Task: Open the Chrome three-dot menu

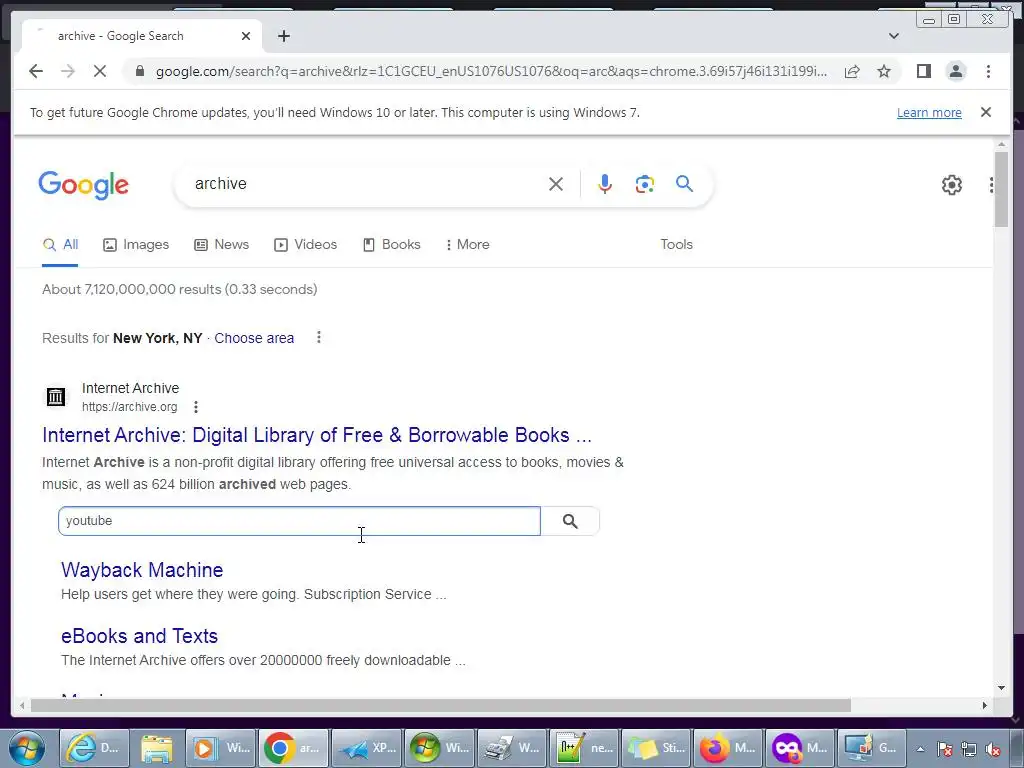Action: 988,71
